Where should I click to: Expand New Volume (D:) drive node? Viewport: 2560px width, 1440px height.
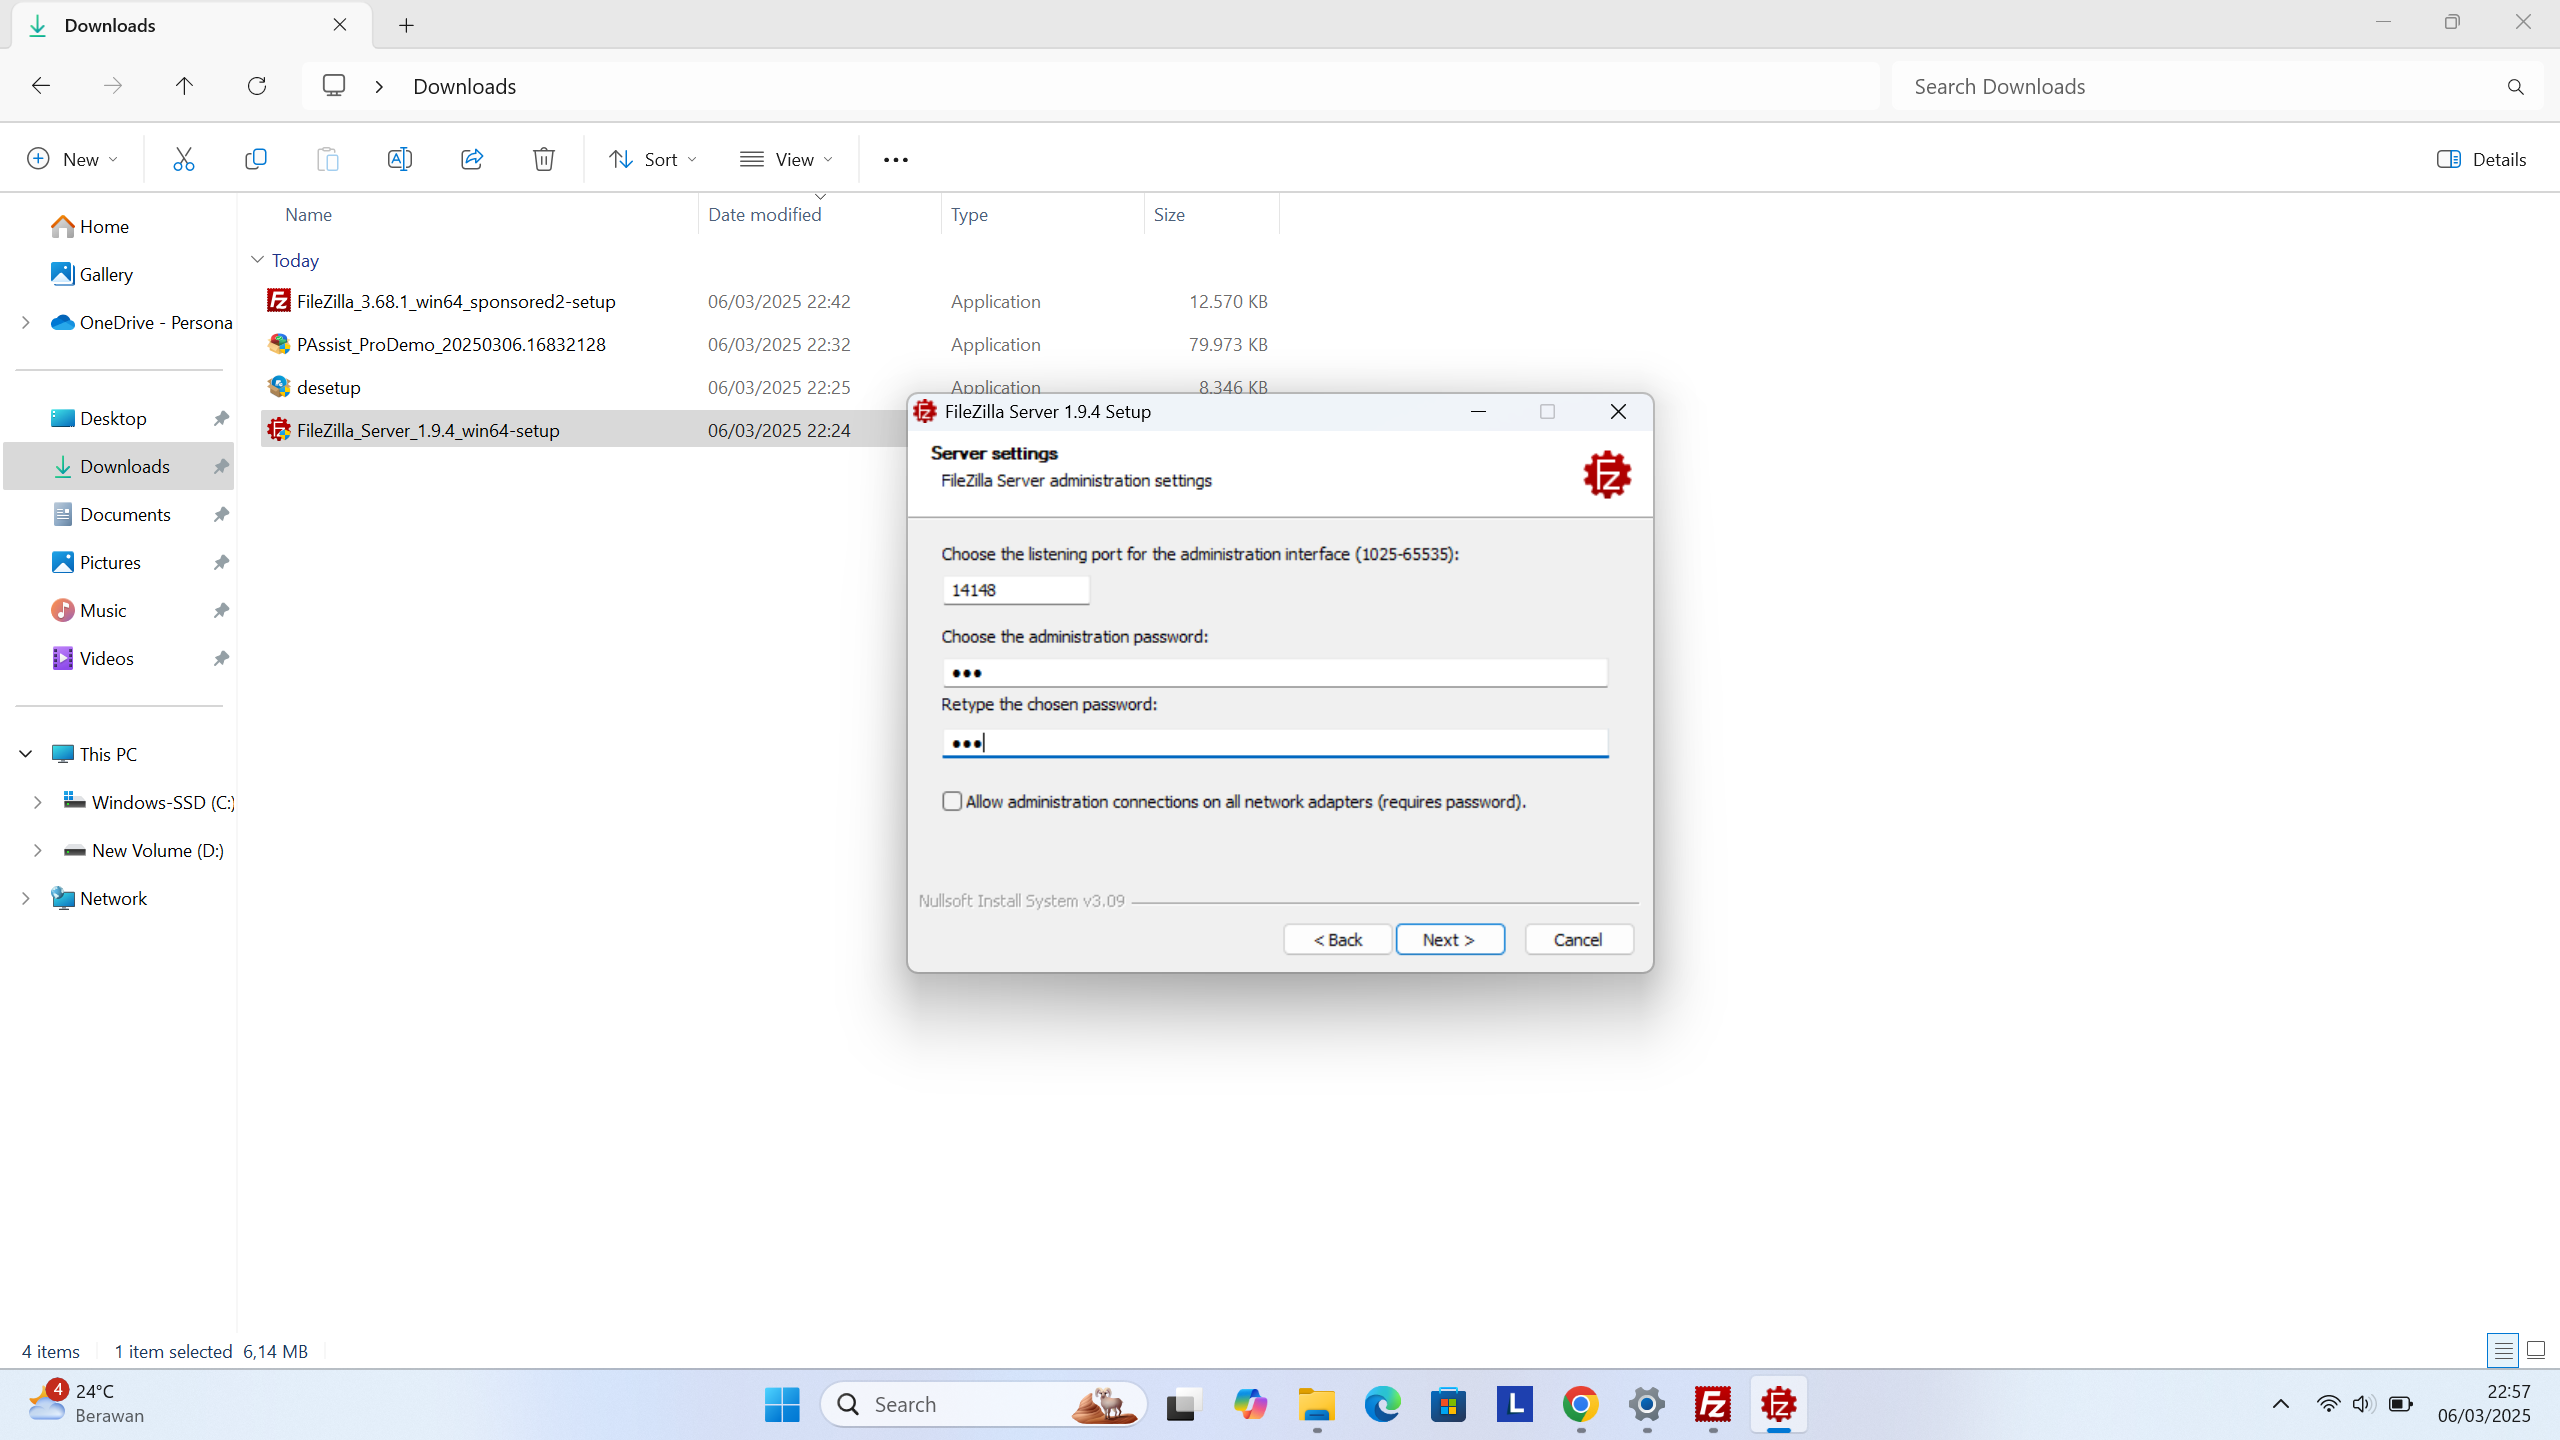tap(38, 850)
